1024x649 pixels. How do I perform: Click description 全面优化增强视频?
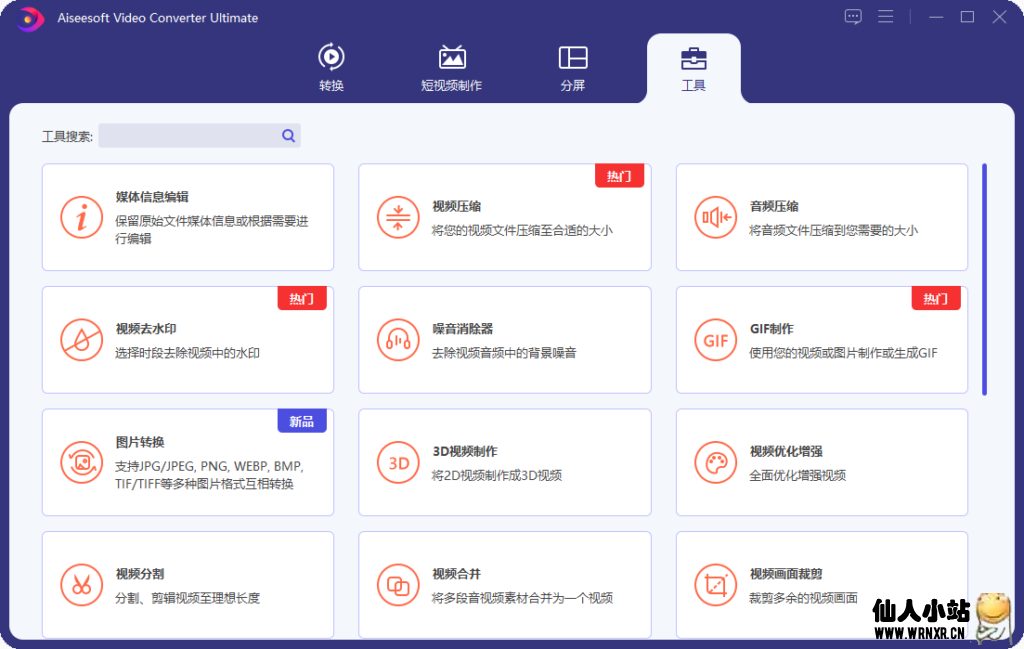[797, 475]
